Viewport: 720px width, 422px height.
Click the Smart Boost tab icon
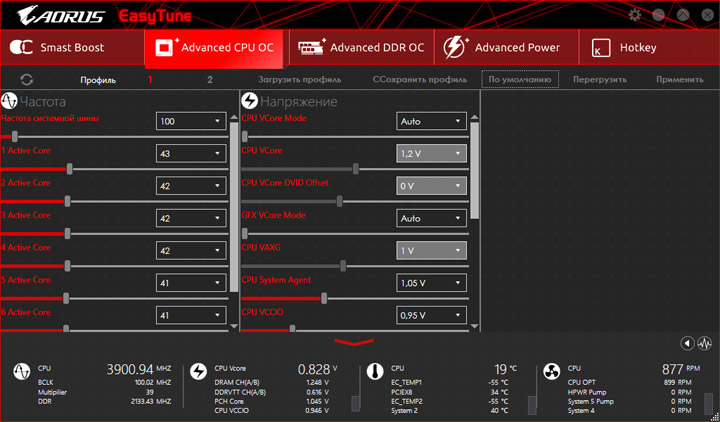tap(21, 47)
